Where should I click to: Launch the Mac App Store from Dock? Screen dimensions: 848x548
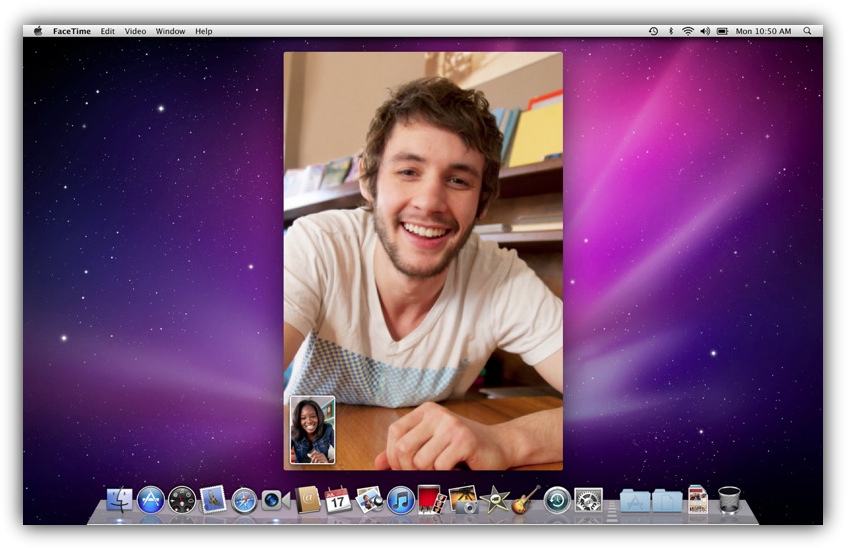point(151,499)
